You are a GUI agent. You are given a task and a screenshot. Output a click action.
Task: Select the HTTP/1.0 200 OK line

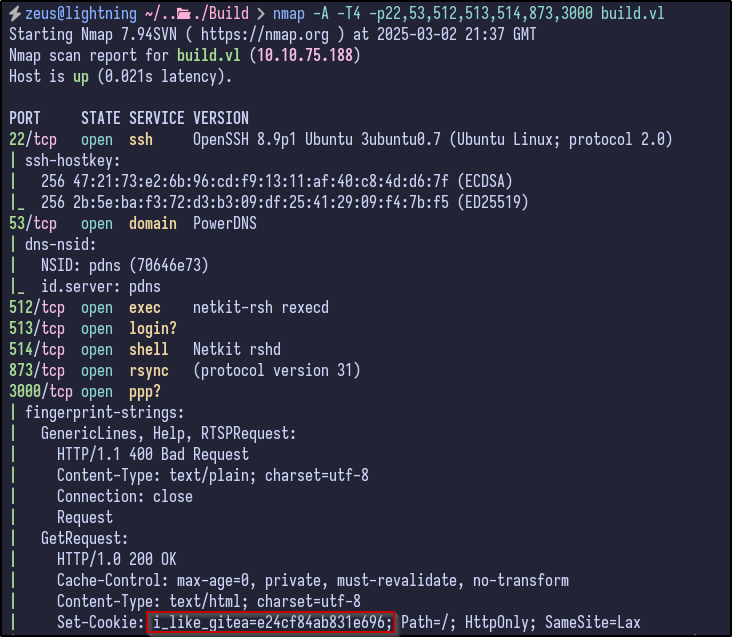point(117,560)
